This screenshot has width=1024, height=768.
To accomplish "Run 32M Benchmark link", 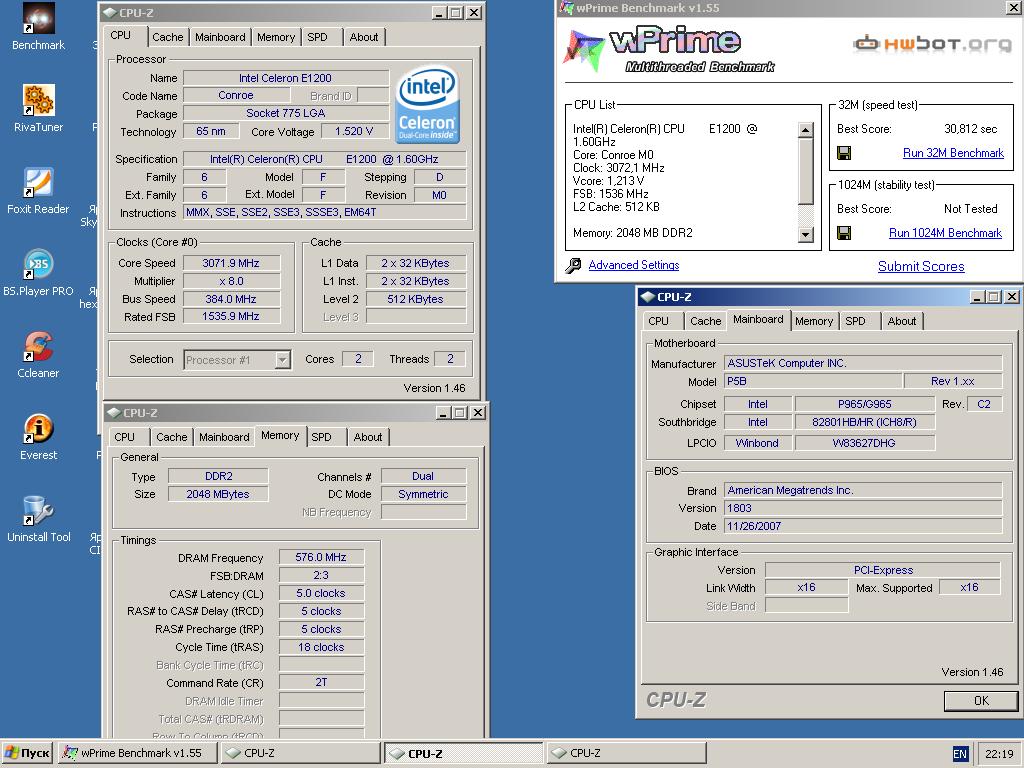I will [x=953, y=153].
